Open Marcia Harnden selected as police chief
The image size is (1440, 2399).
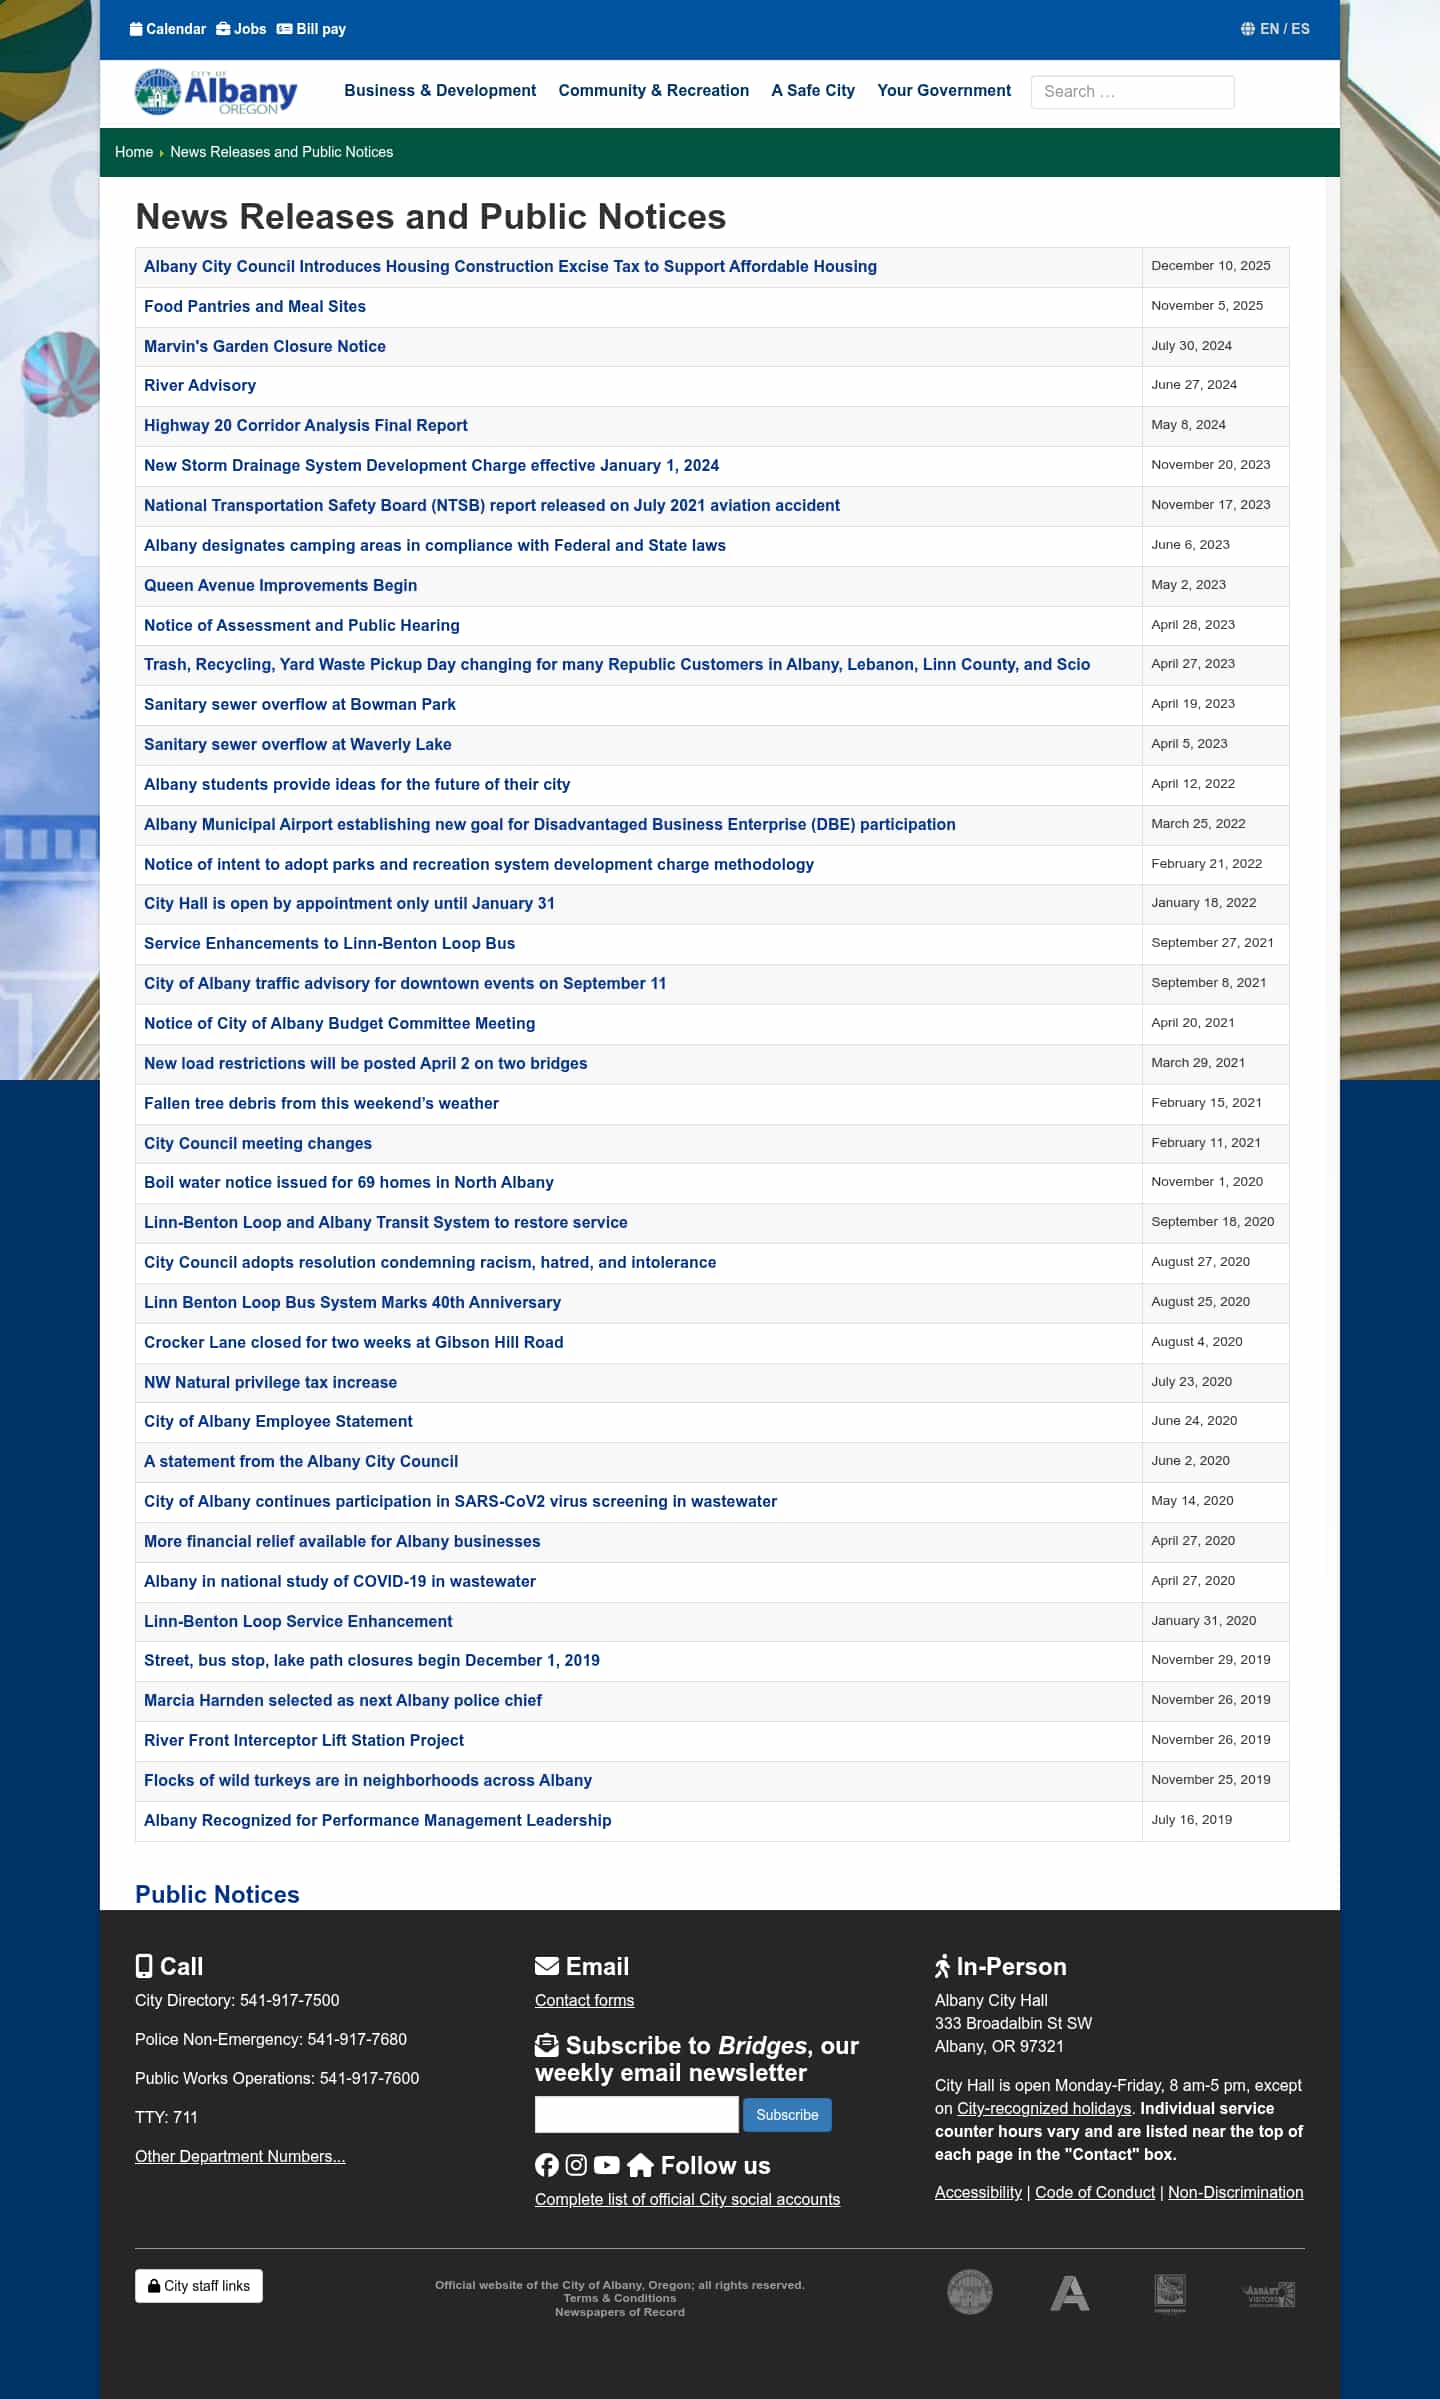pos(343,1701)
